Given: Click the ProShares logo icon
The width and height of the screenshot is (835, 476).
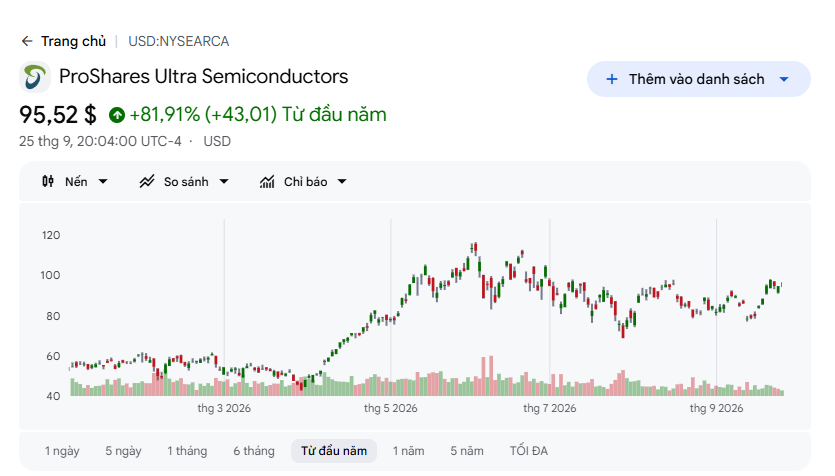Looking at the screenshot, I should (x=35, y=77).
